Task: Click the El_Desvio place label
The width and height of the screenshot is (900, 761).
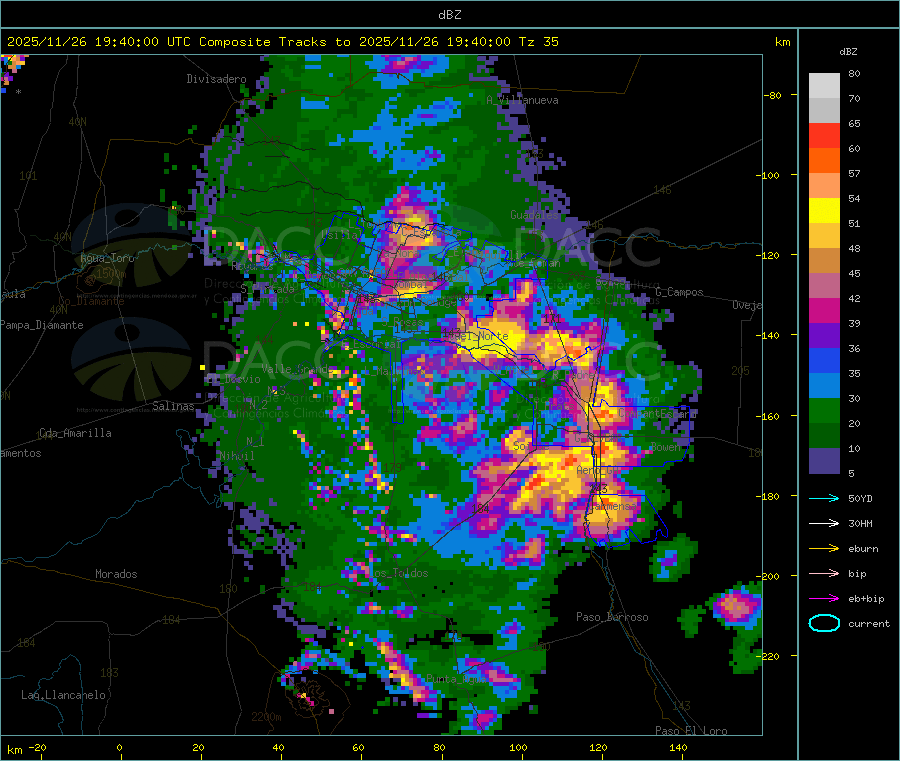Action: [x=234, y=379]
